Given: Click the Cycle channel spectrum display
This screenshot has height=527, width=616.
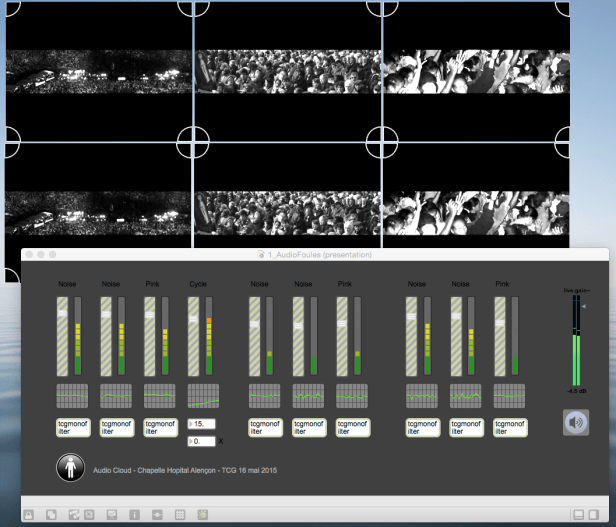Looking at the screenshot, I should (204, 395).
